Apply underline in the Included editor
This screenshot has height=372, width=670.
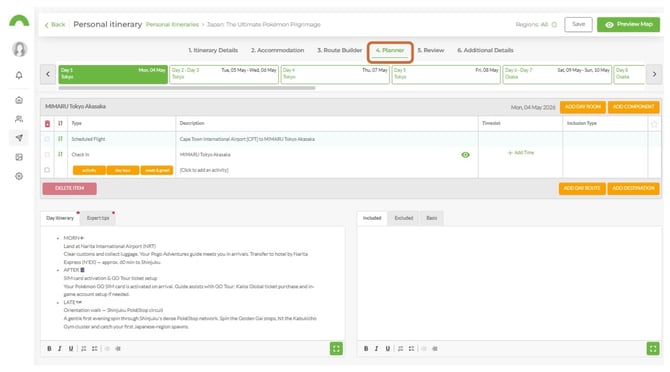click(x=388, y=349)
